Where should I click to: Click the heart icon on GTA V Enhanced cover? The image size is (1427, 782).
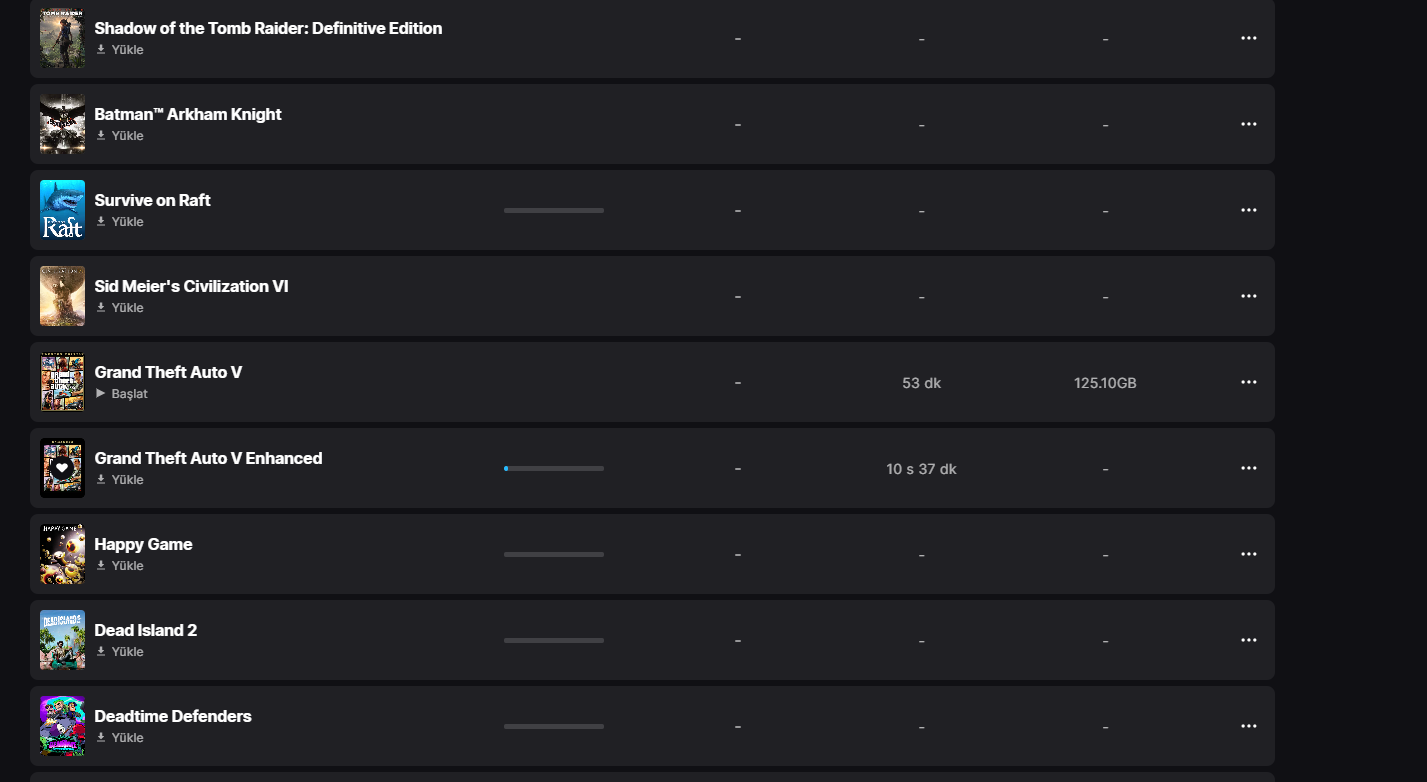pyautogui.click(x=62, y=468)
